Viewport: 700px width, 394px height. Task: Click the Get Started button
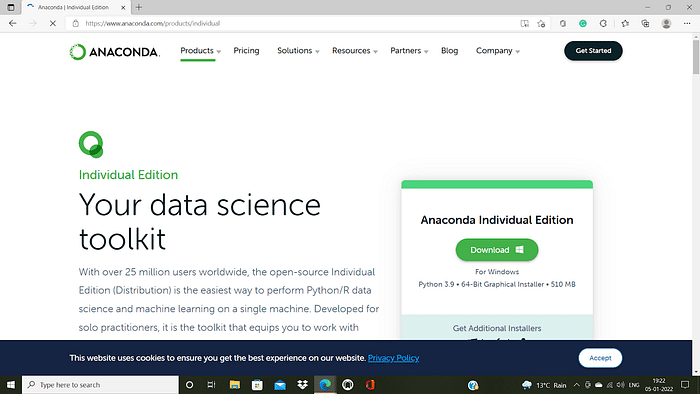(x=593, y=50)
